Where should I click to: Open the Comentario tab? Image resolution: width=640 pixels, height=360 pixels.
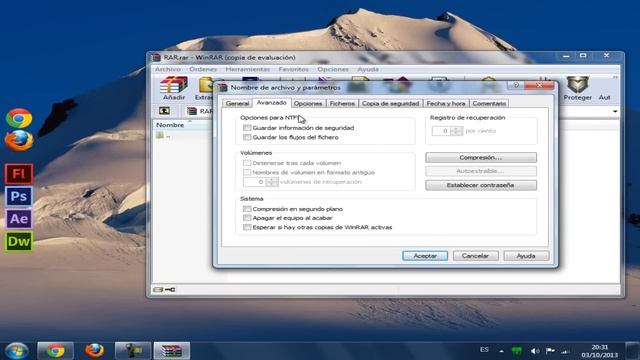pyautogui.click(x=489, y=104)
